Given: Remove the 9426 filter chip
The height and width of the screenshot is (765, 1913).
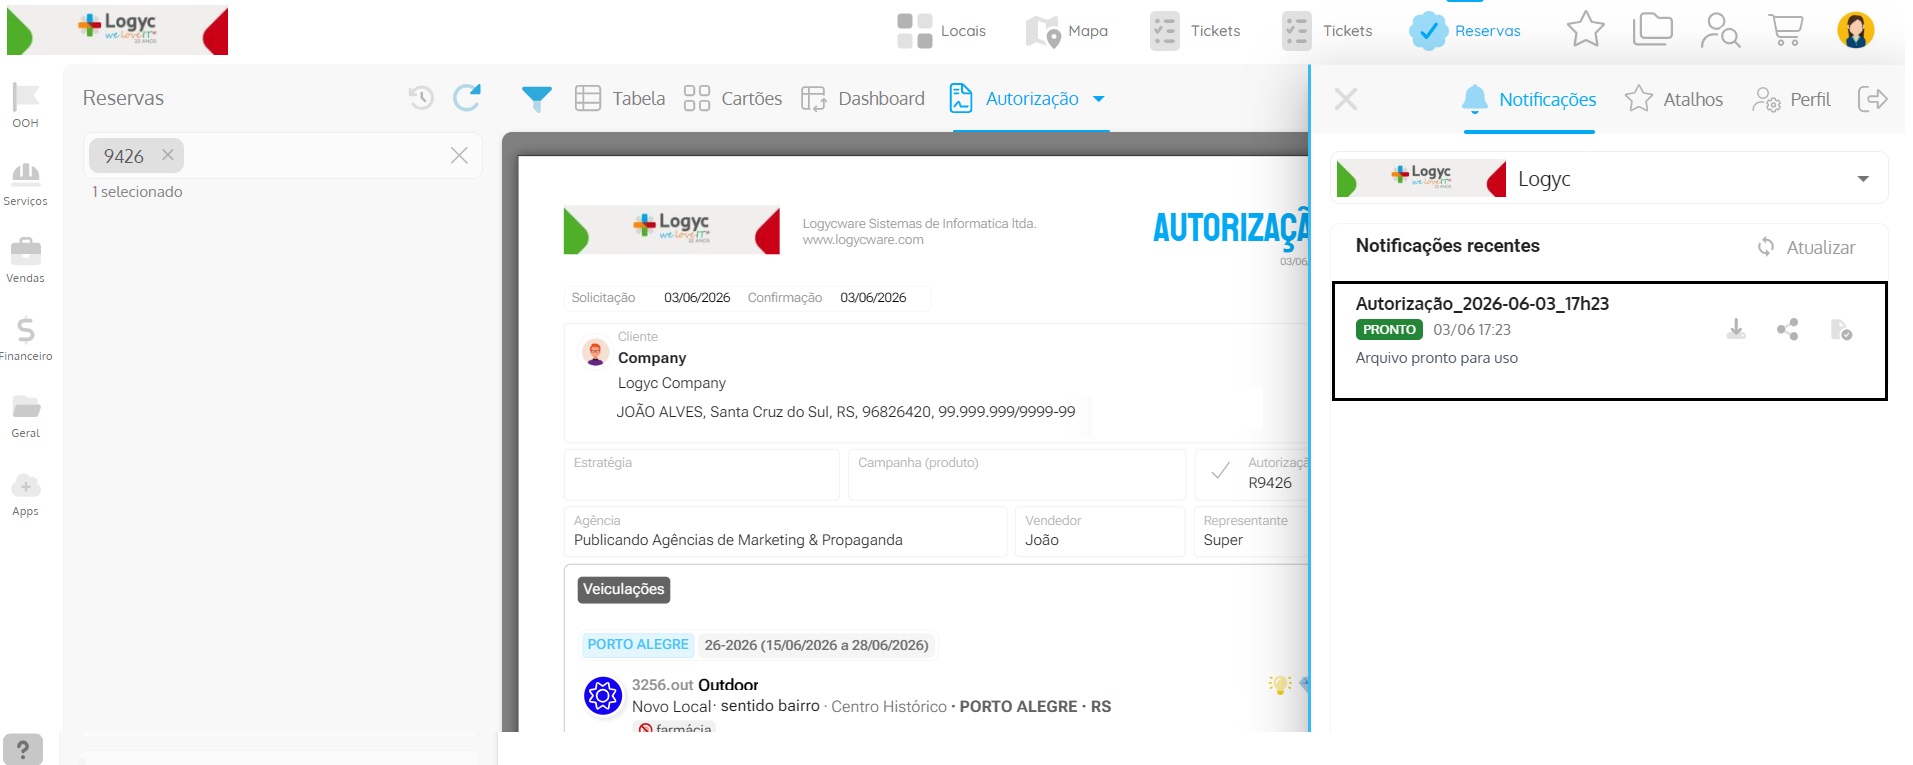Looking at the screenshot, I should tap(168, 155).
